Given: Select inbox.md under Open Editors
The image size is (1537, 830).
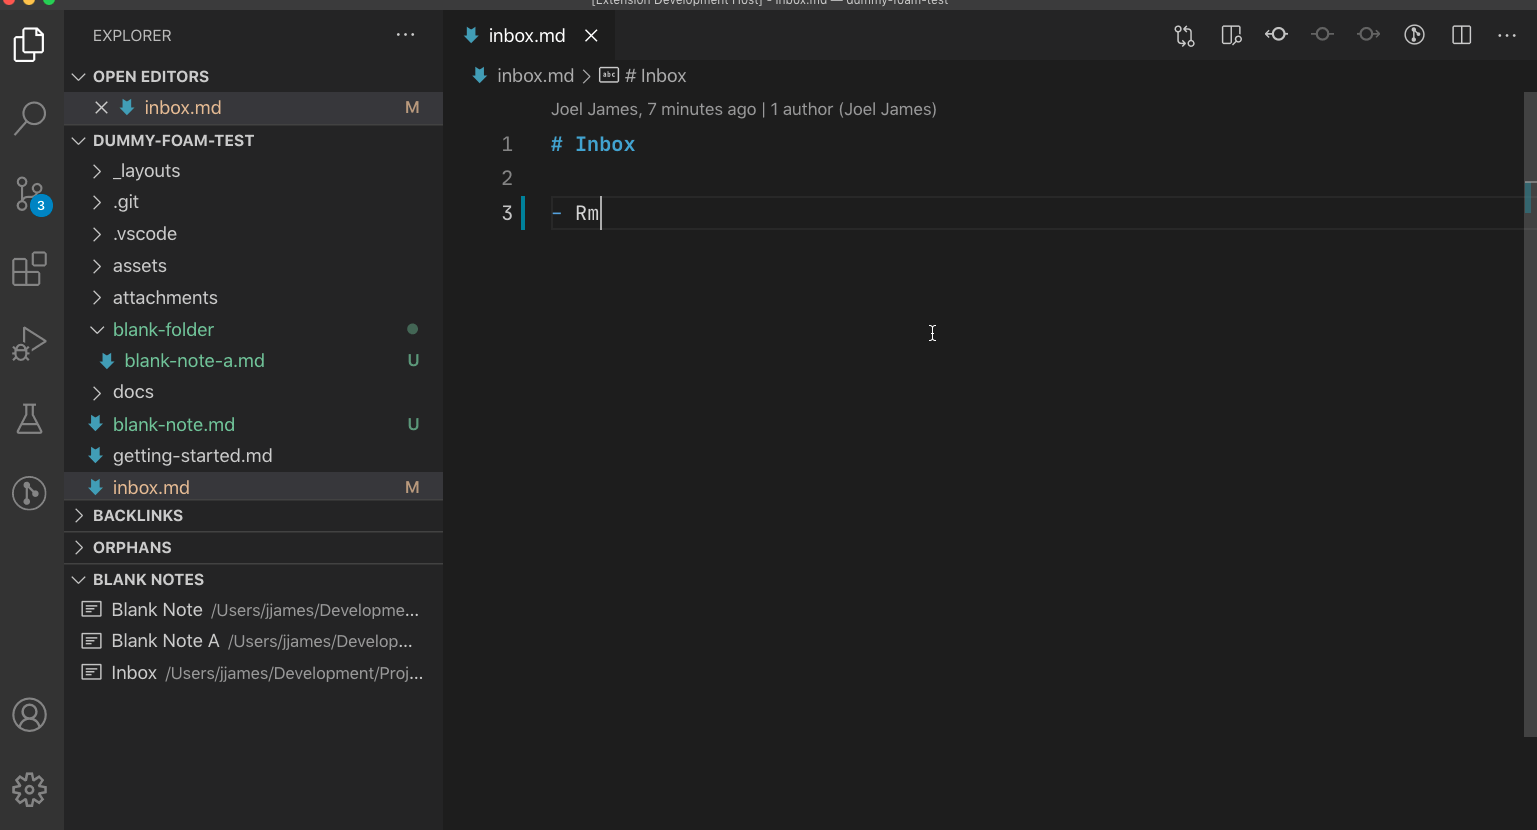Looking at the screenshot, I should (x=254, y=107).
